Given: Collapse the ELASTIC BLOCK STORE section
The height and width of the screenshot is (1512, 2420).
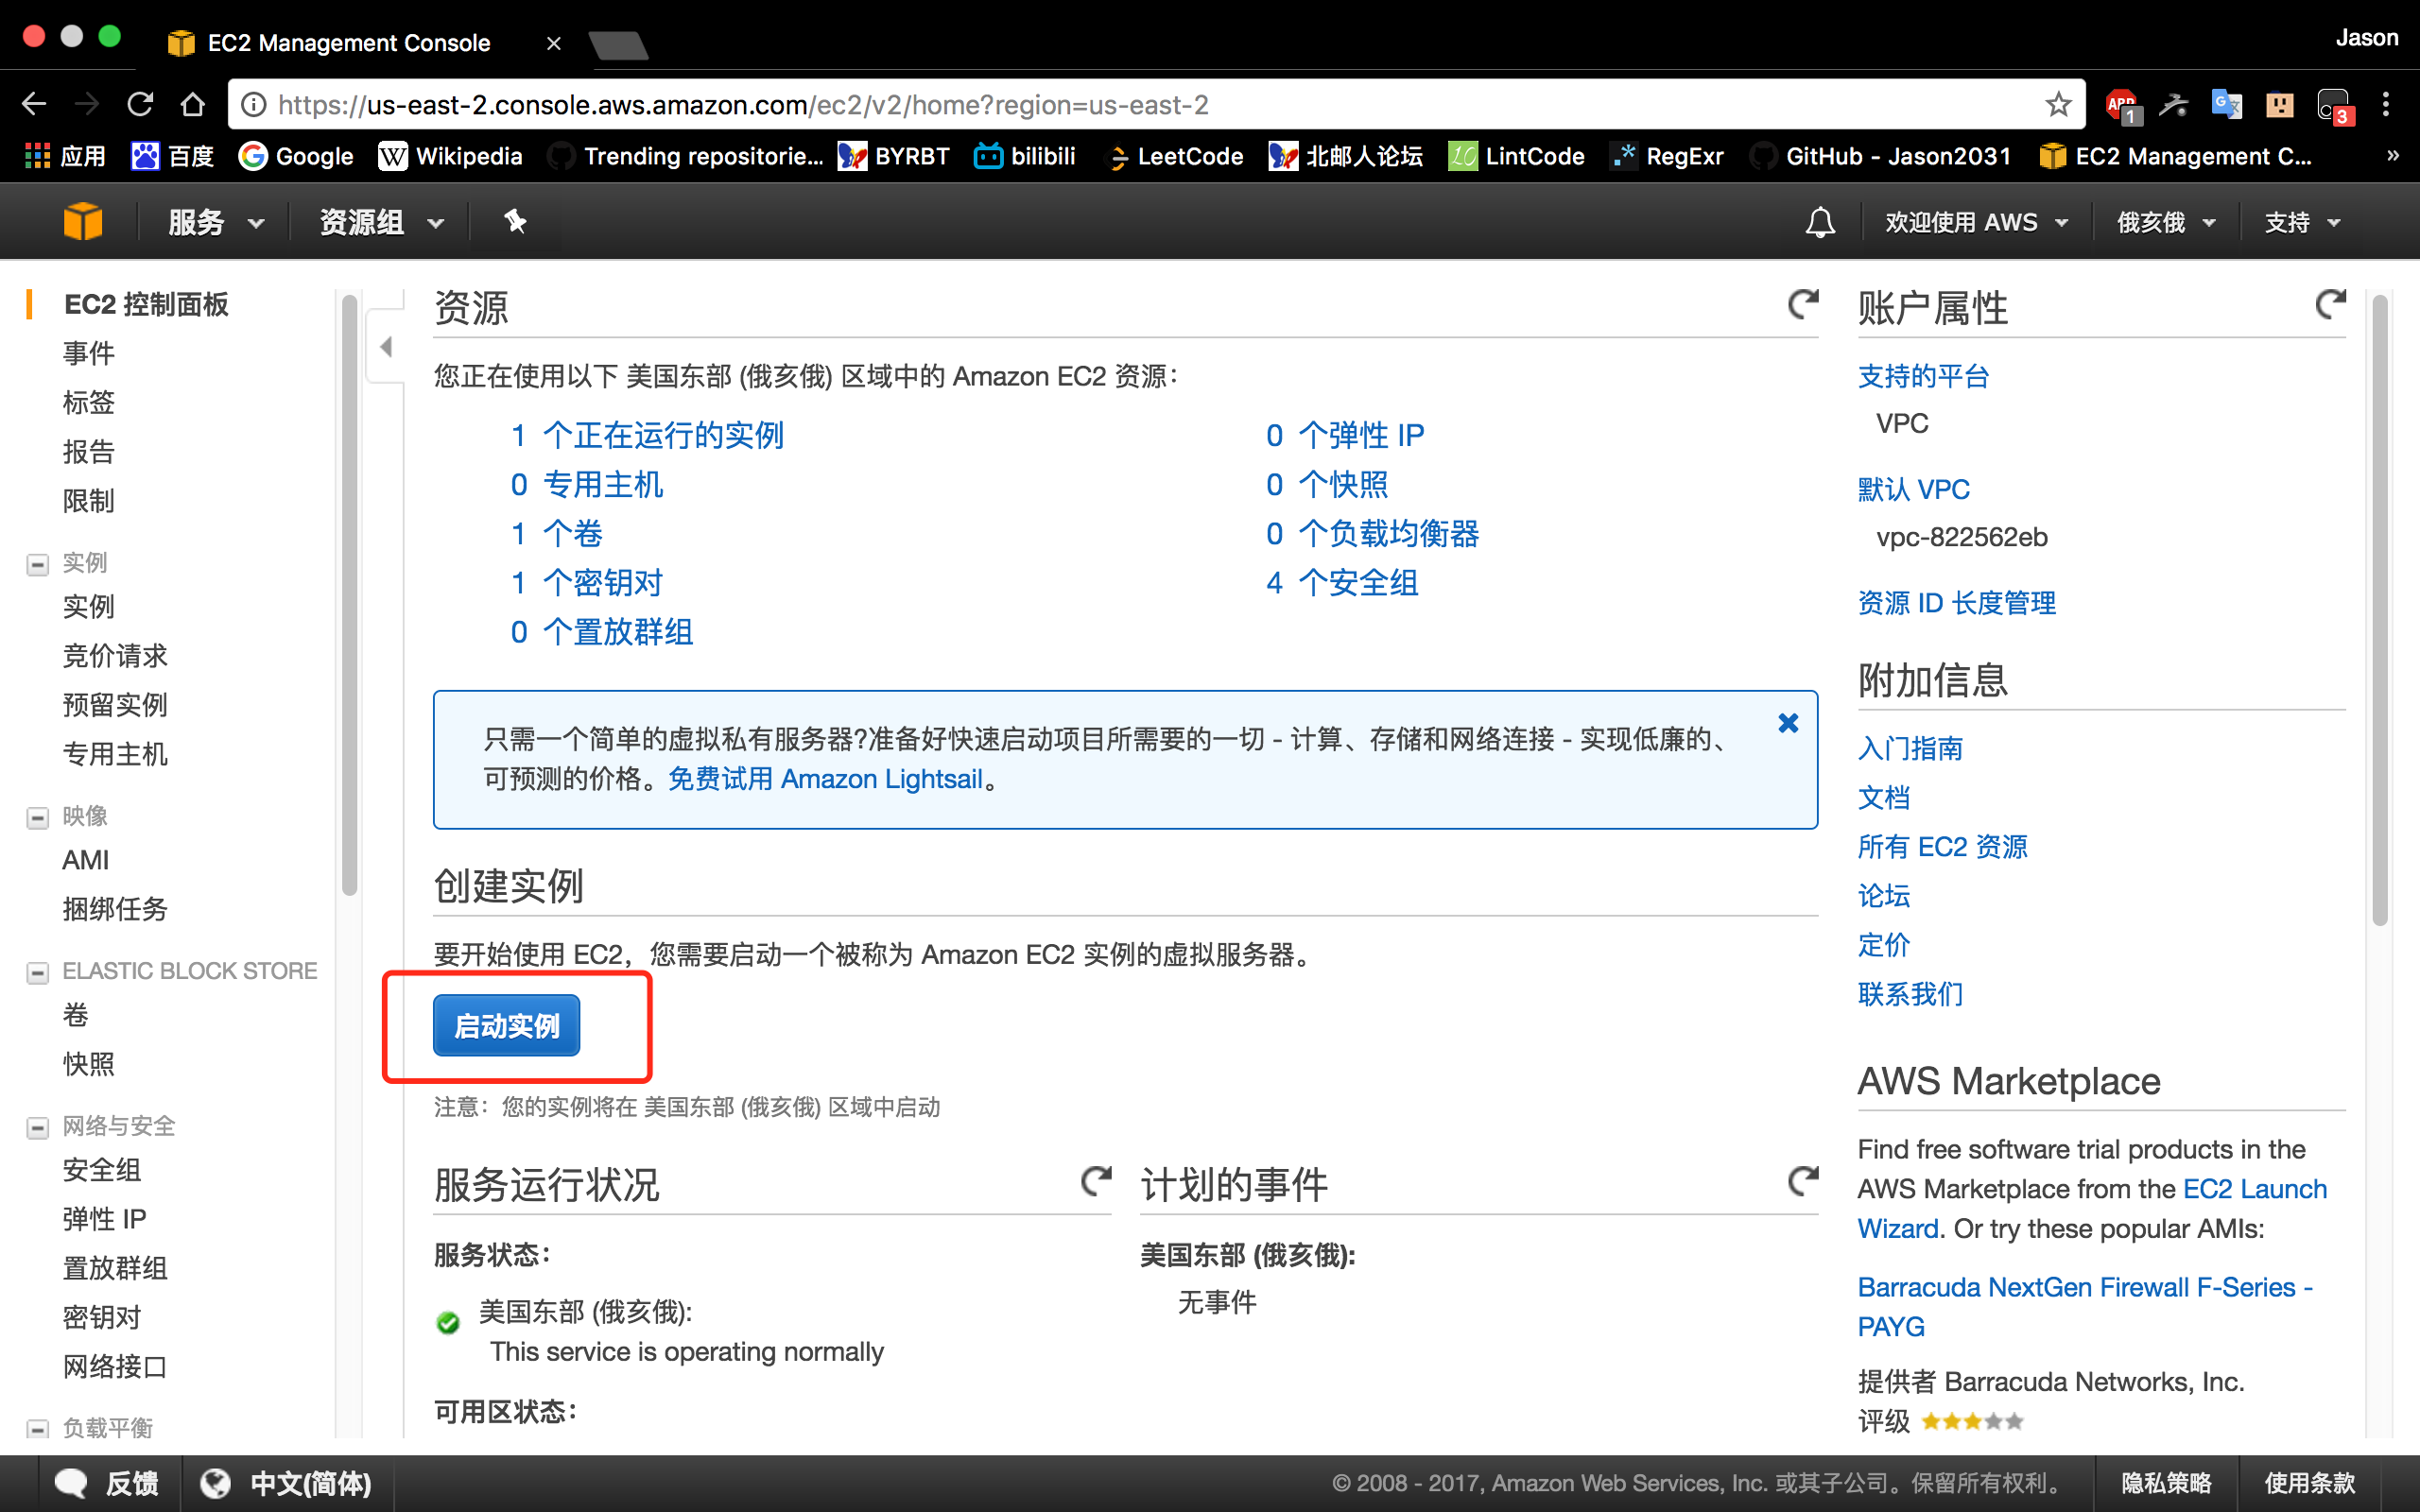Looking at the screenshot, I should [x=38, y=972].
